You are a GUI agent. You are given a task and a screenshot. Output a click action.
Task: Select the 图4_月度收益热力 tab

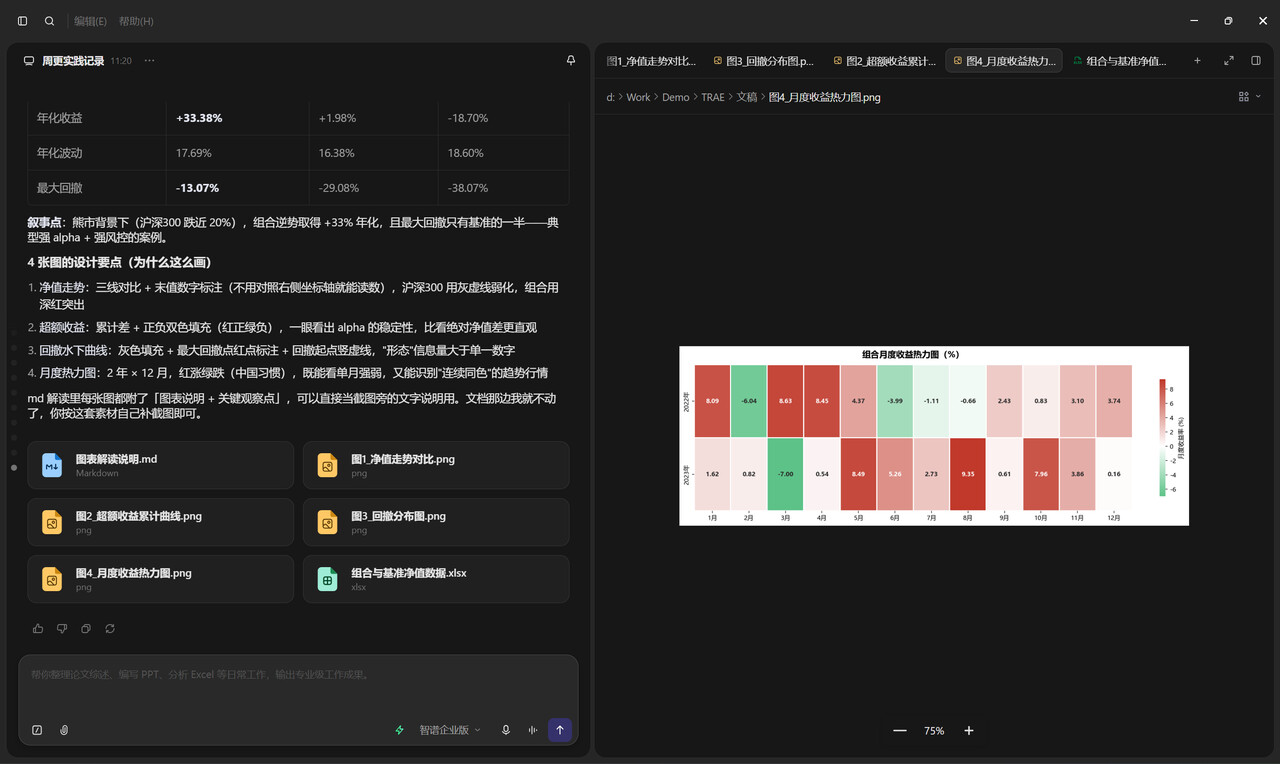pos(1004,61)
